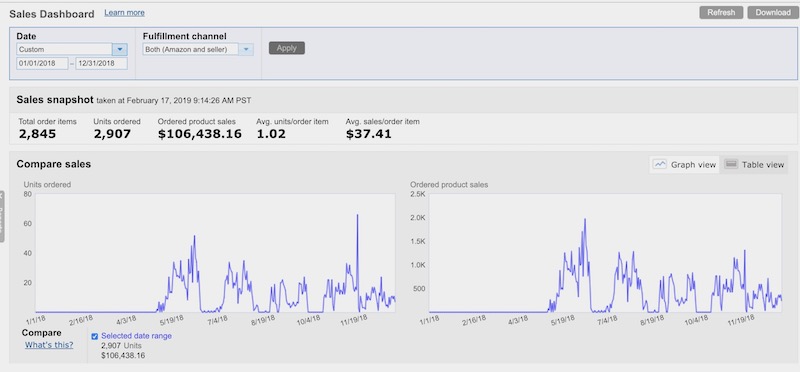Click the Graph view chart icon
Viewport: 800px width, 372px height.
(x=661, y=164)
